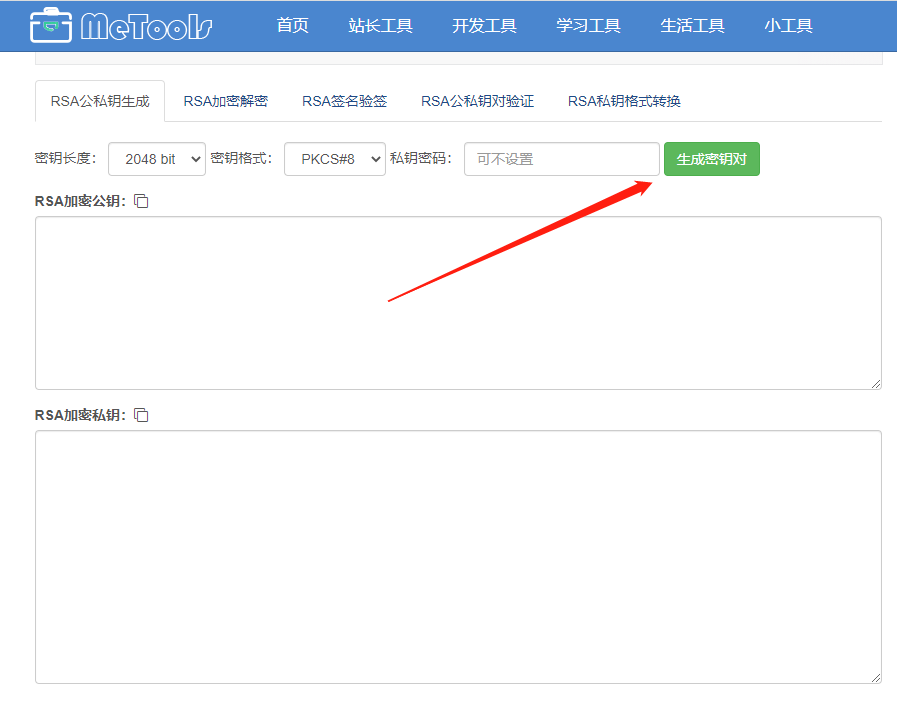Image resolution: width=897 pixels, height=704 pixels.
Task: Click inside the RSA加密私钥 text area
Action: pos(458,557)
